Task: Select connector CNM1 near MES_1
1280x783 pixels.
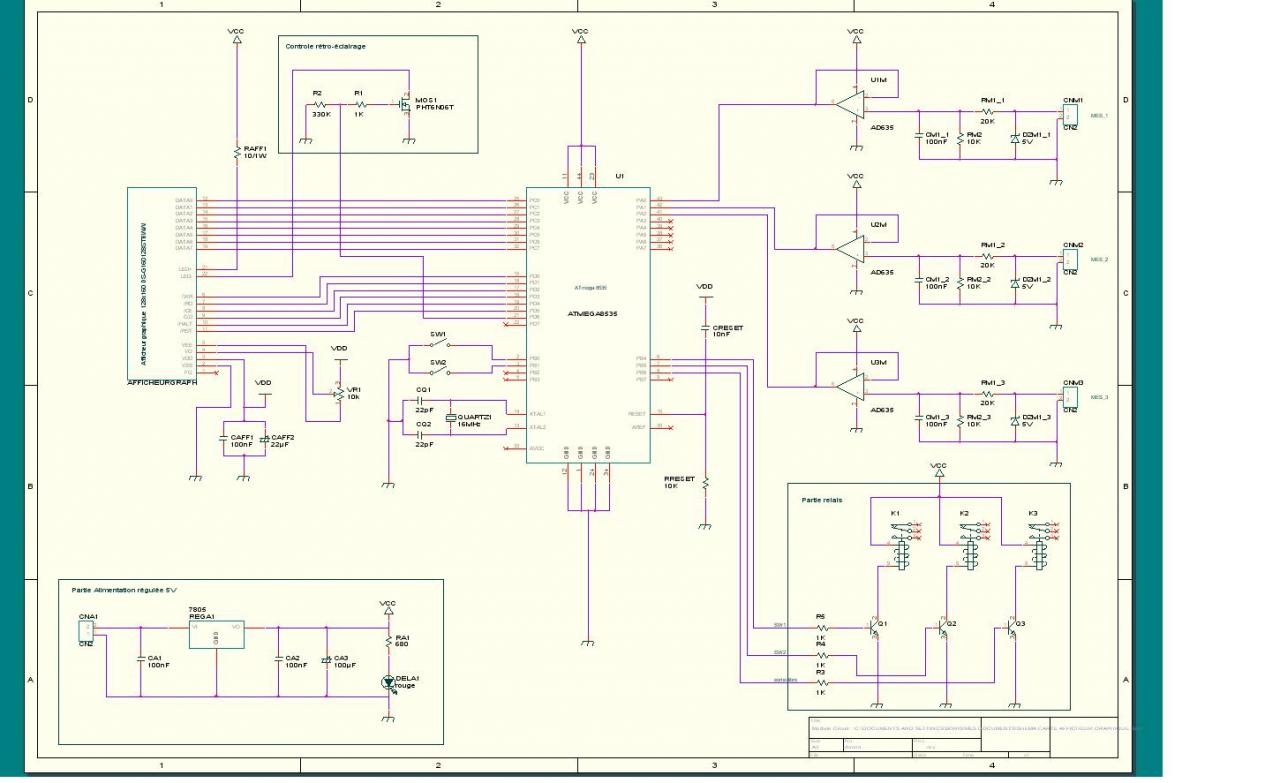Action: coord(1069,114)
